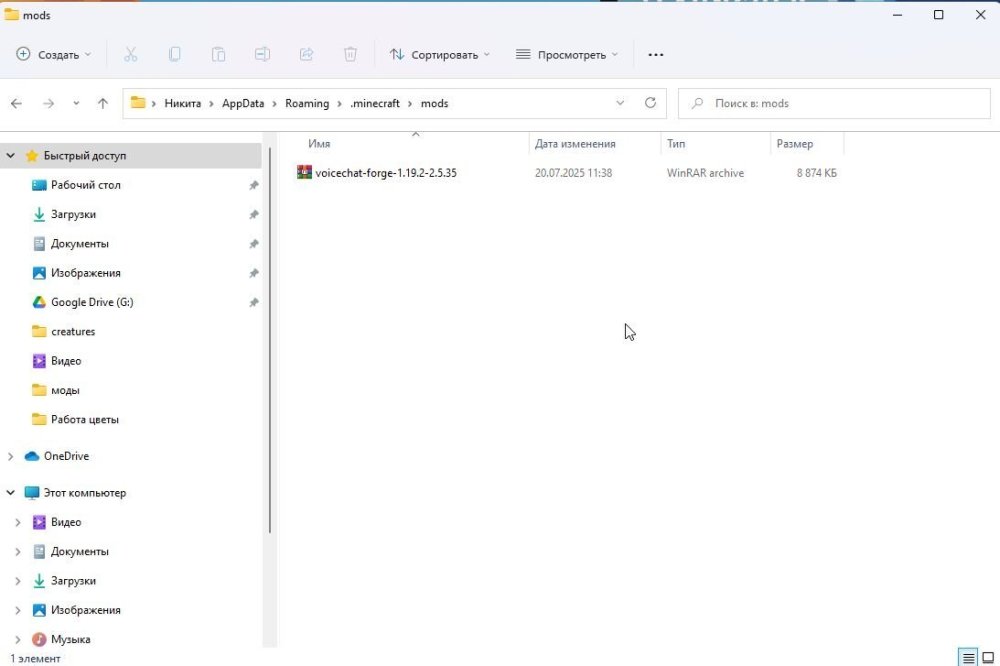Open the Сортировать sort menu

(x=439, y=55)
